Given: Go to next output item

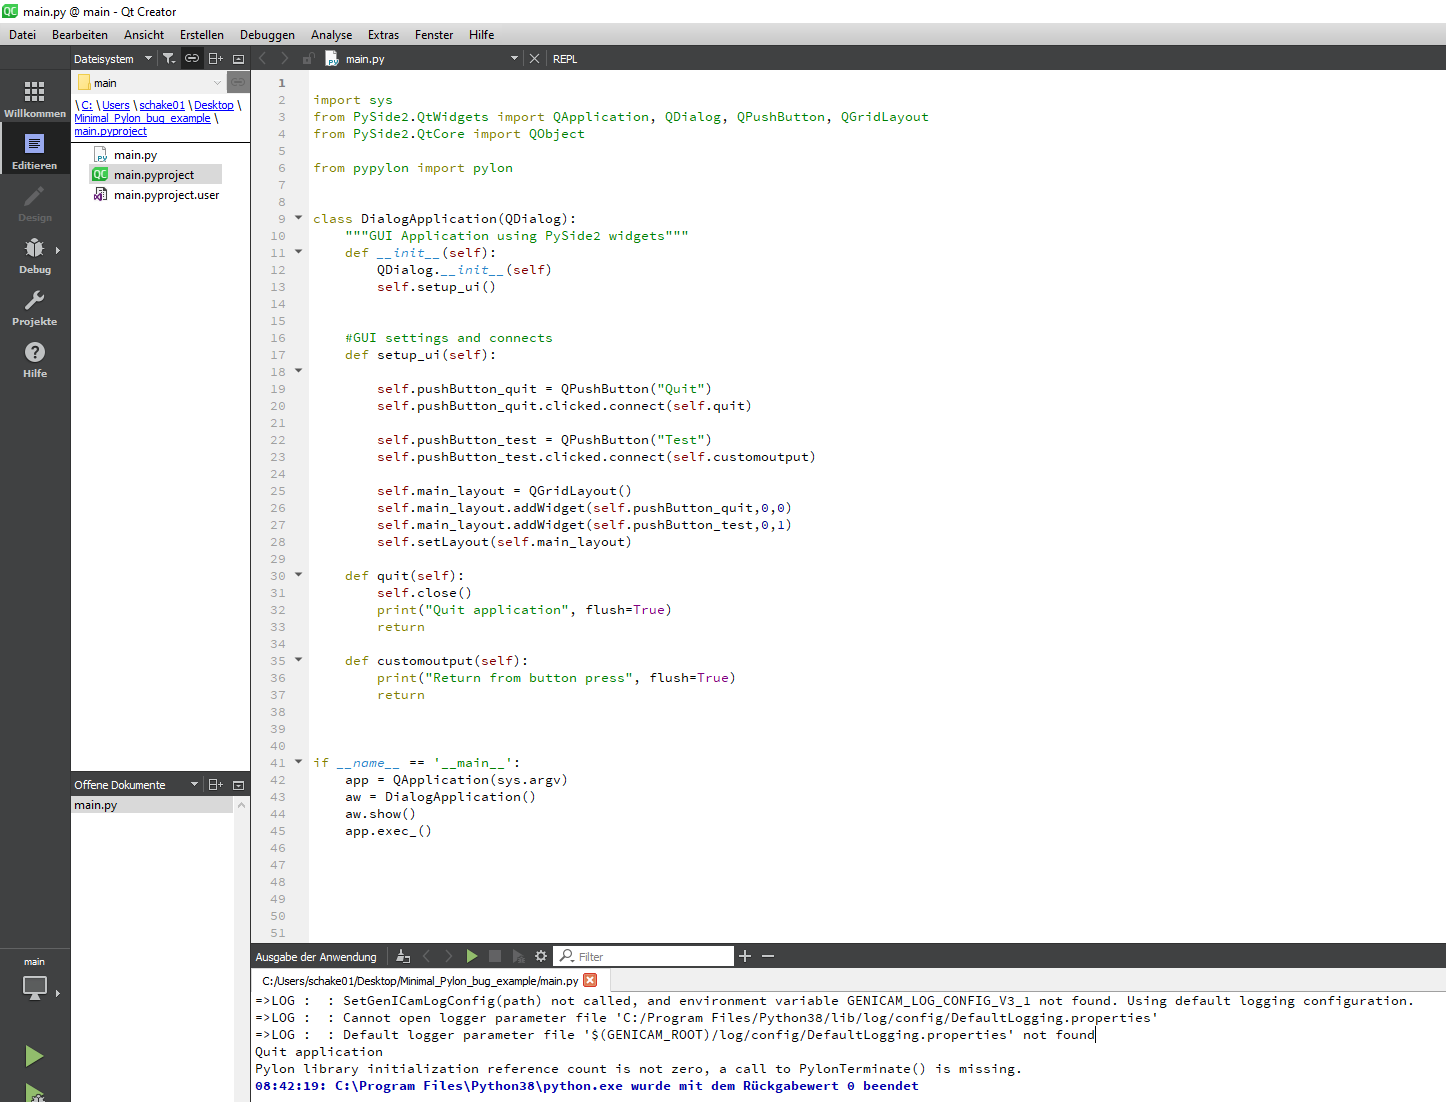Looking at the screenshot, I should coord(448,957).
